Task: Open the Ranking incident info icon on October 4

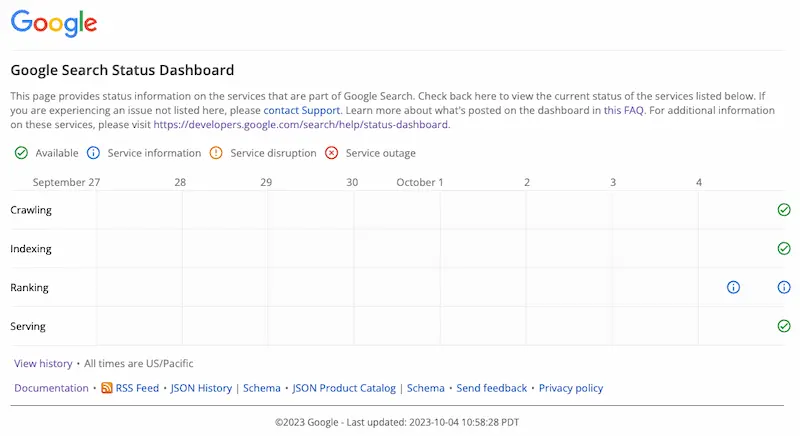Action: pos(733,287)
